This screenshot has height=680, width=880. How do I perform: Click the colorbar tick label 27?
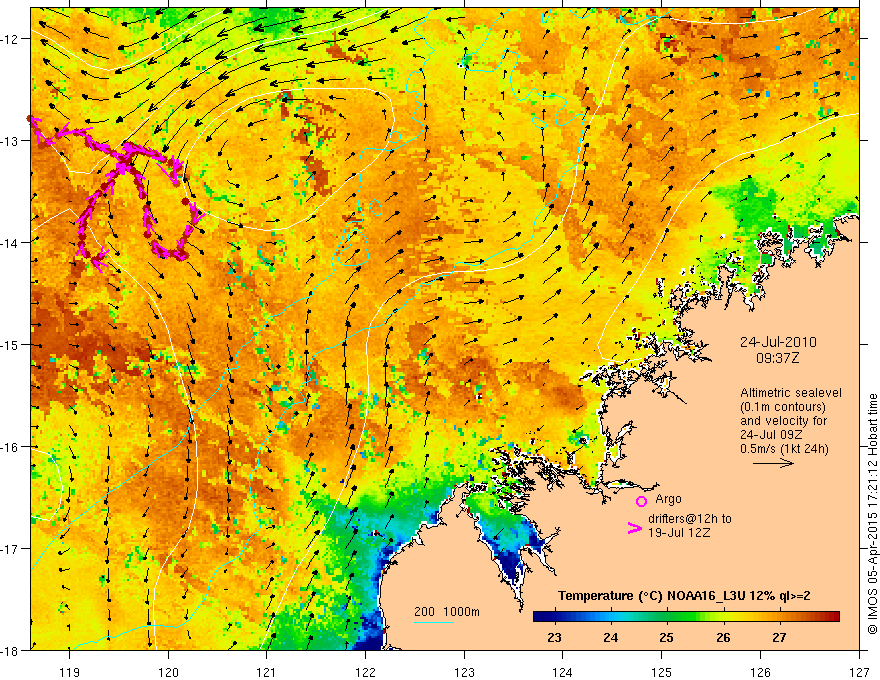click(779, 637)
